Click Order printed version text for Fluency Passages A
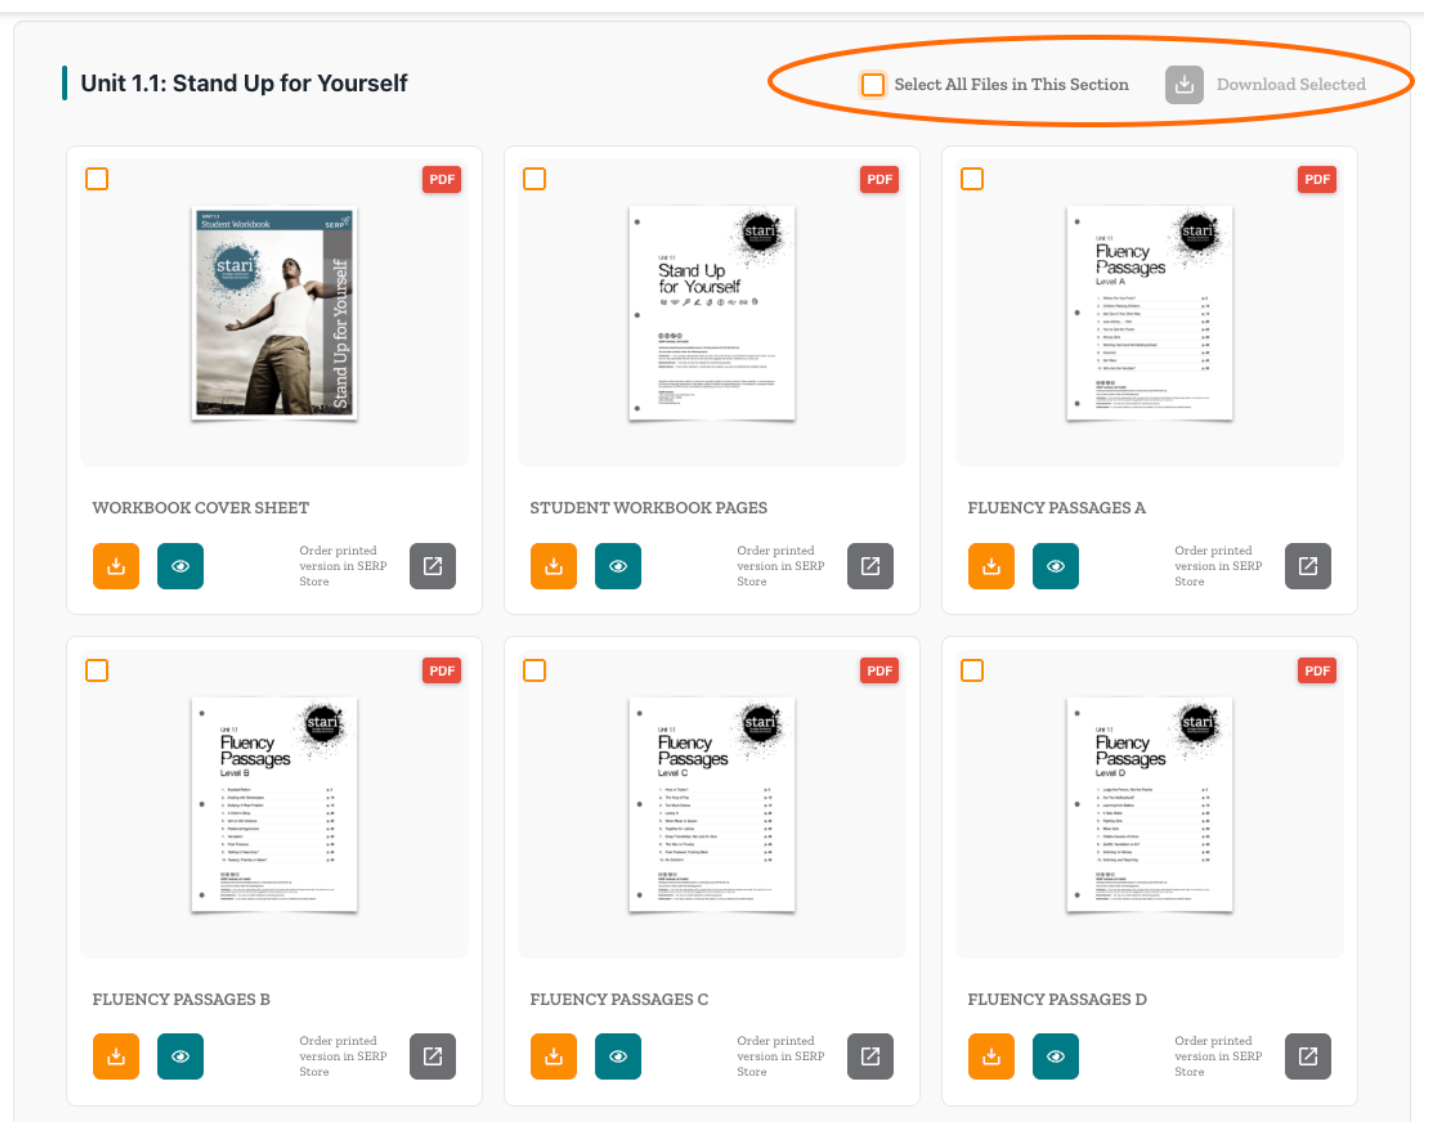 click(1218, 566)
